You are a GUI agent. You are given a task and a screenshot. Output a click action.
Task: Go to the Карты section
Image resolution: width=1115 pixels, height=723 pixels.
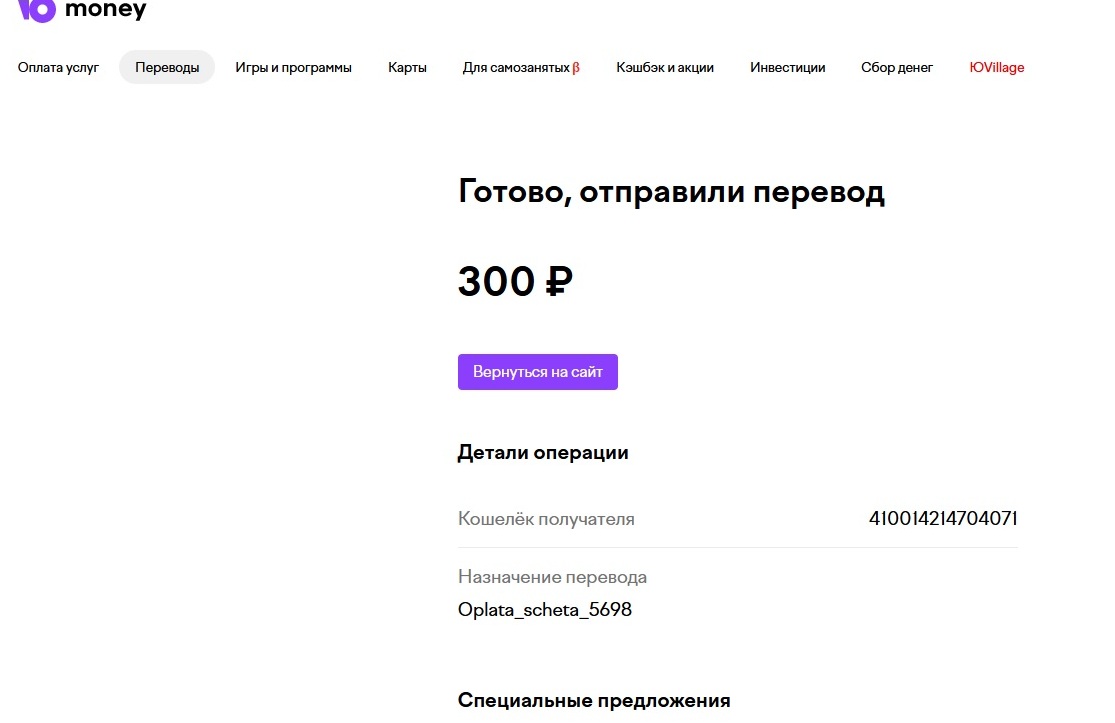pyautogui.click(x=407, y=68)
